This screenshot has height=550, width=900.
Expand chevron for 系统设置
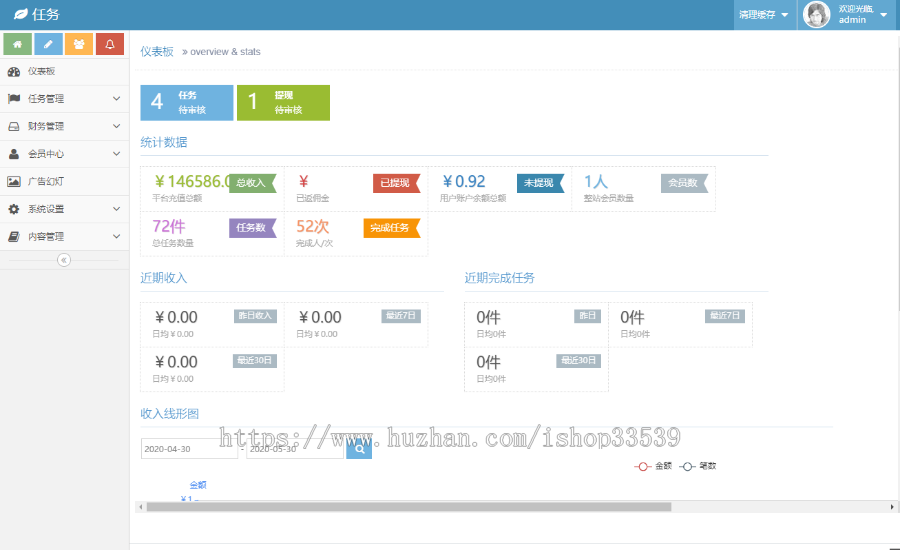(x=117, y=209)
